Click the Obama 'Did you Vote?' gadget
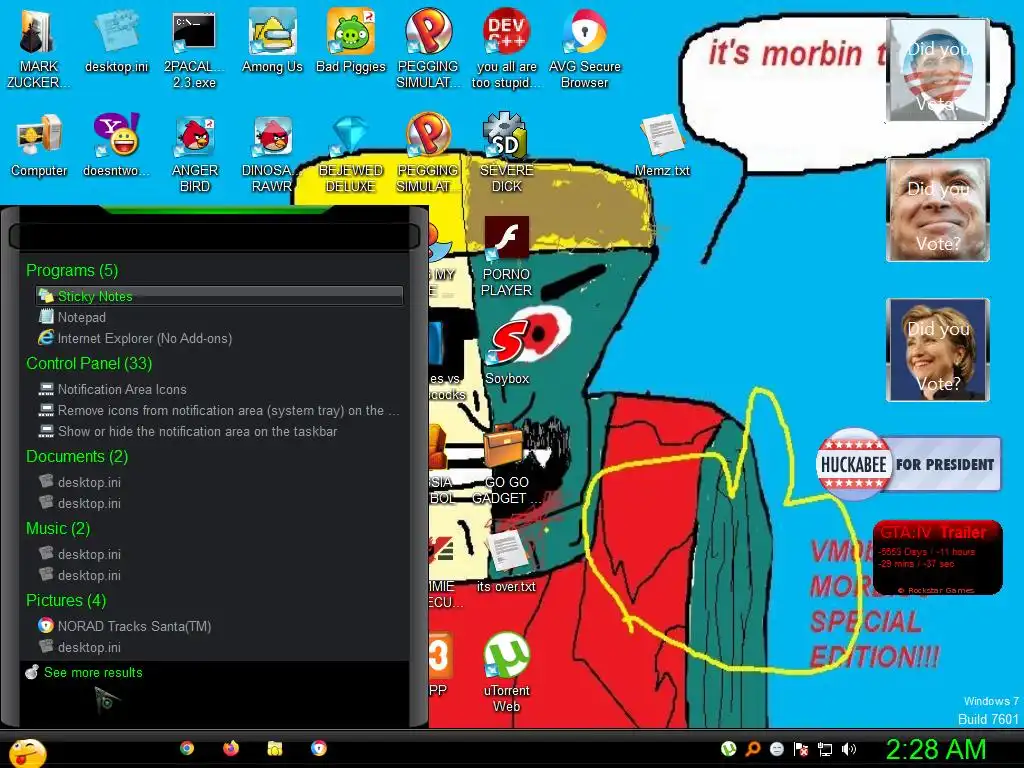Screen dimensions: 1024x768 [x=938, y=71]
